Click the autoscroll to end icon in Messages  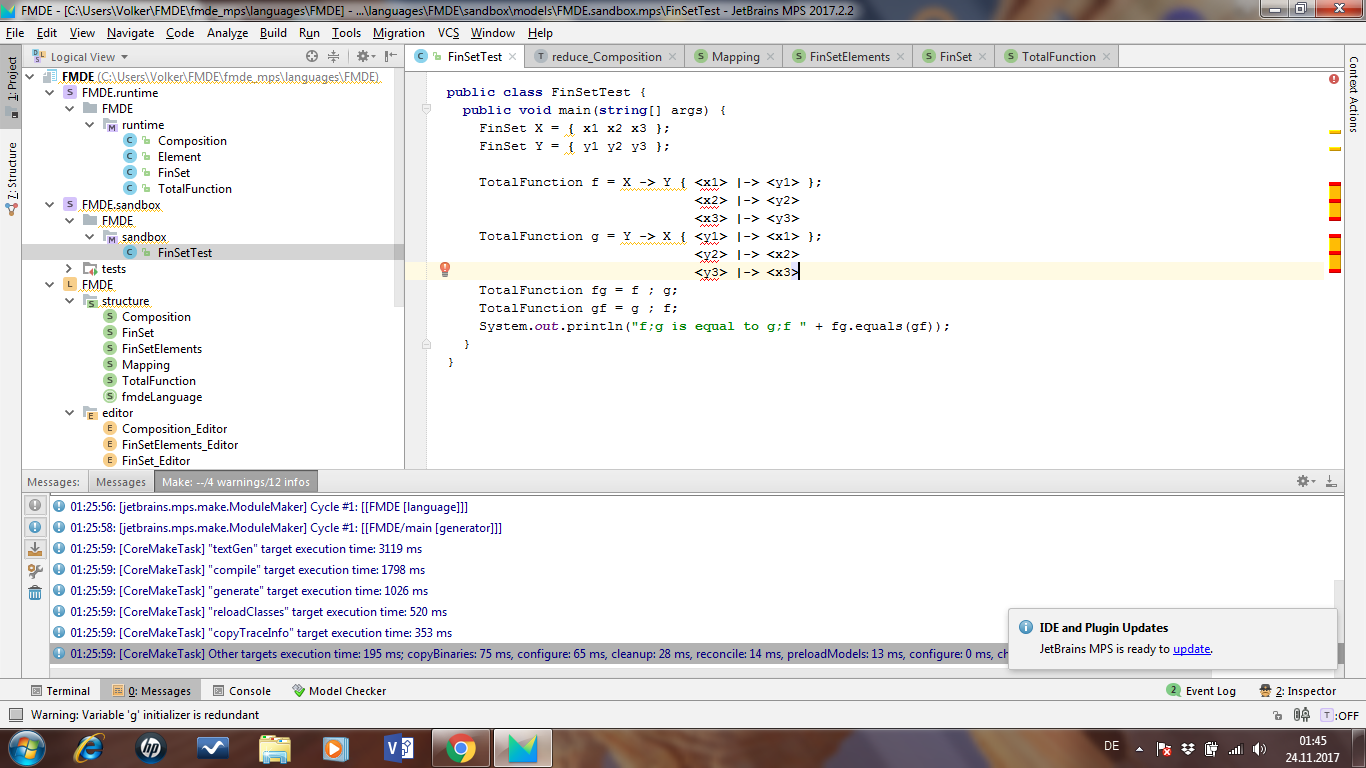pos(35,549)
